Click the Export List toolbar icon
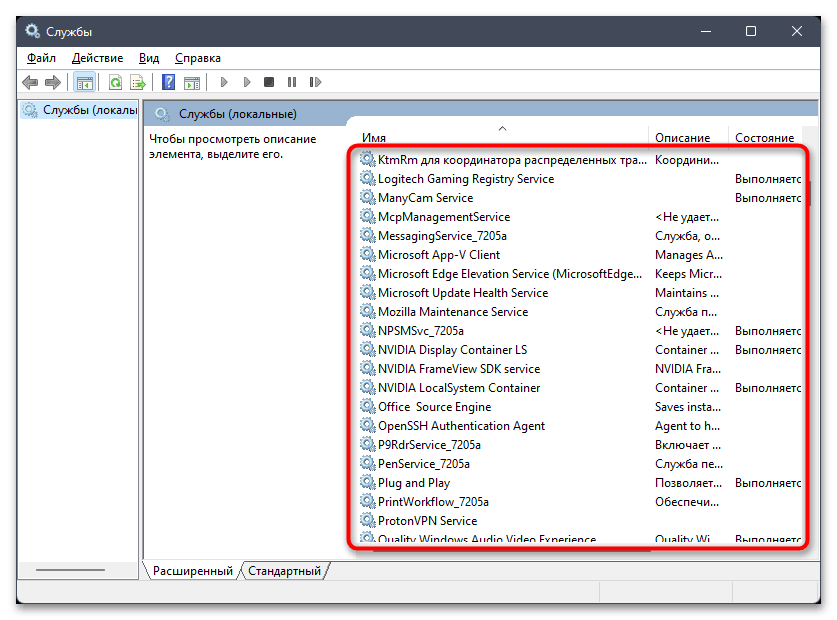 (x=138, y=82)
